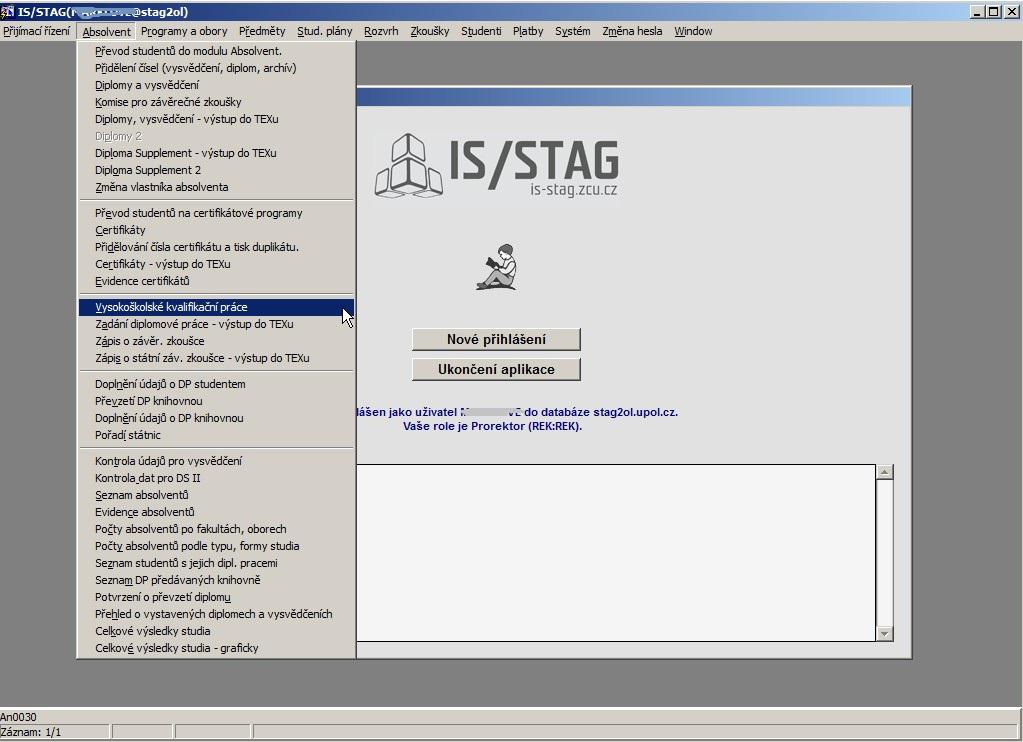Click the Ukončení aplikace button

pos(496,369)
